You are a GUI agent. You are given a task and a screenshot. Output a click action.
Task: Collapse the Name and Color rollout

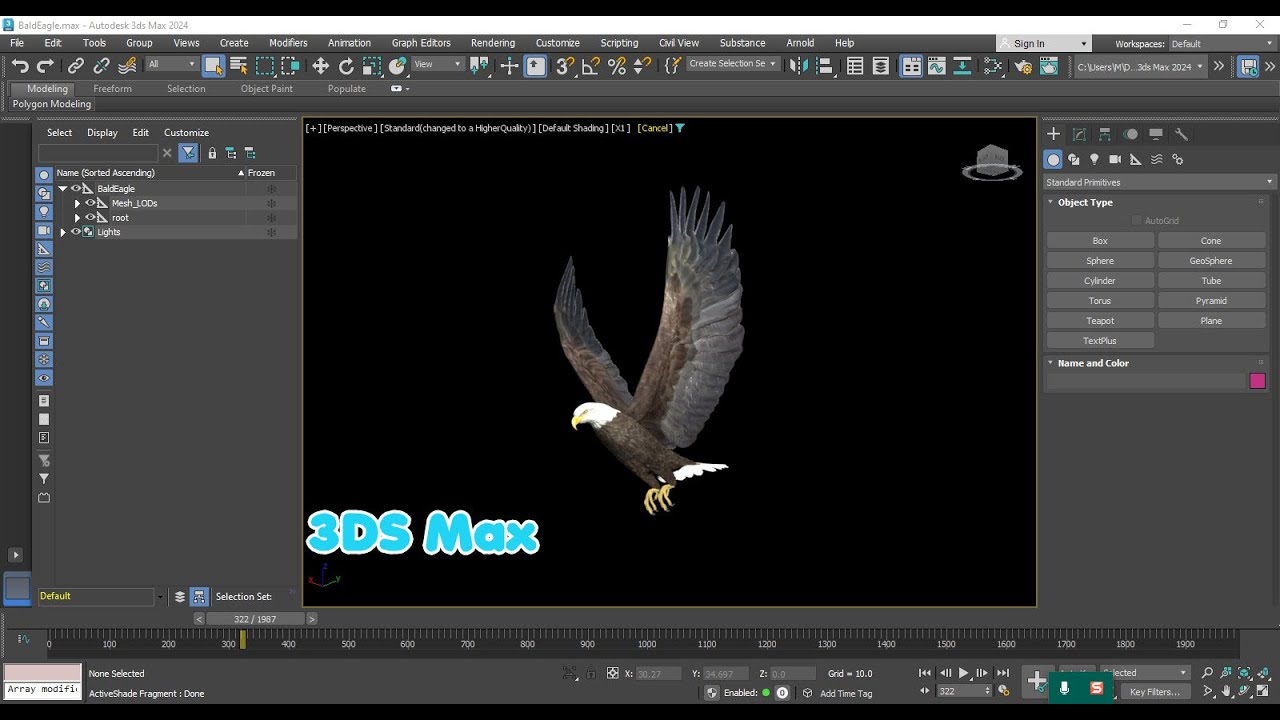(1050, 363)
